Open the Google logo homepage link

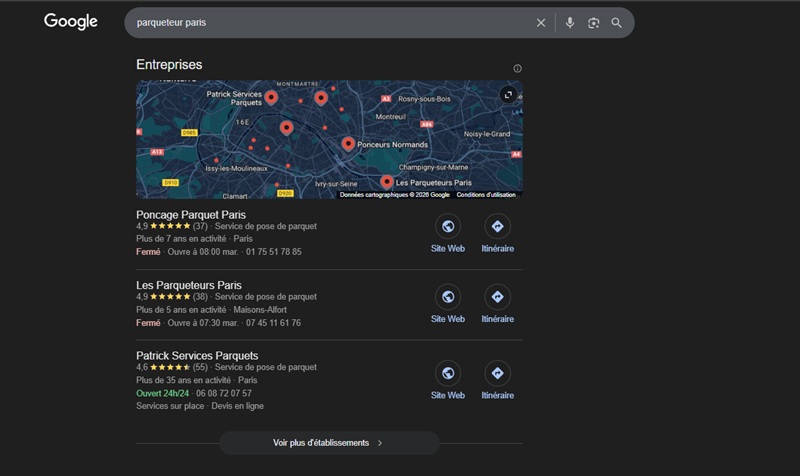tap(71, 21)
